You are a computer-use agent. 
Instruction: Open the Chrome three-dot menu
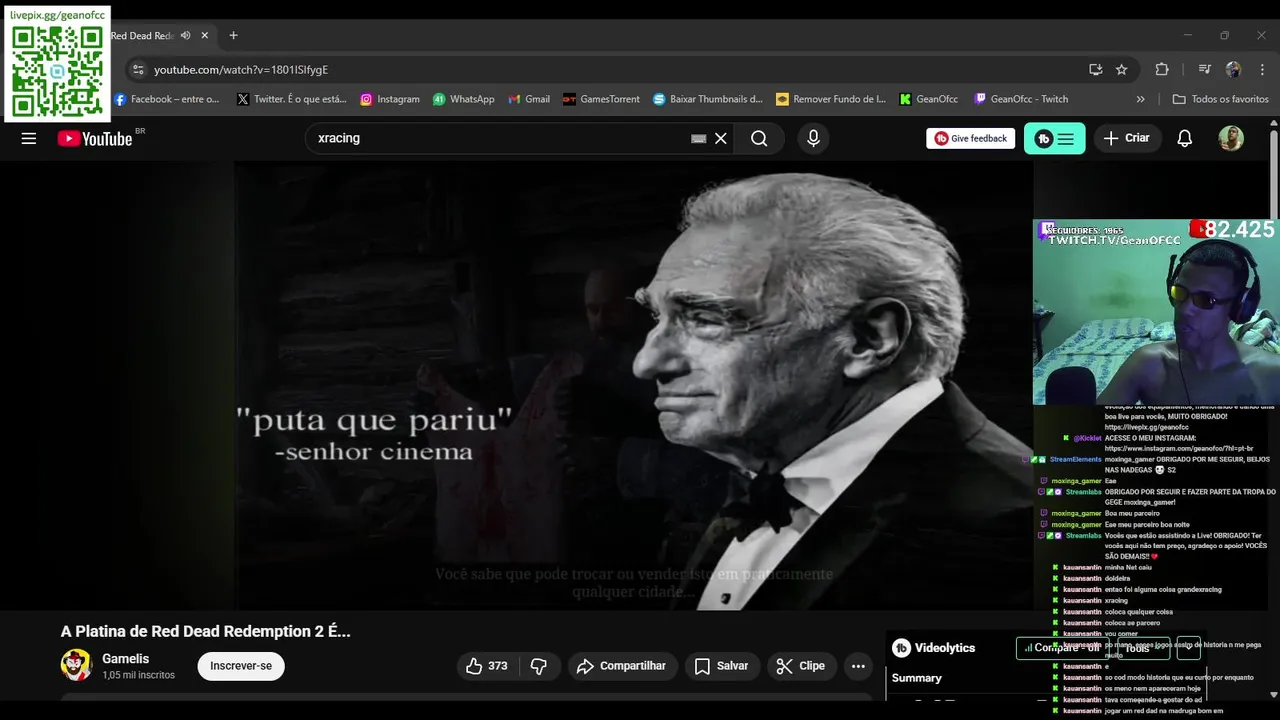pos(1262,70)
